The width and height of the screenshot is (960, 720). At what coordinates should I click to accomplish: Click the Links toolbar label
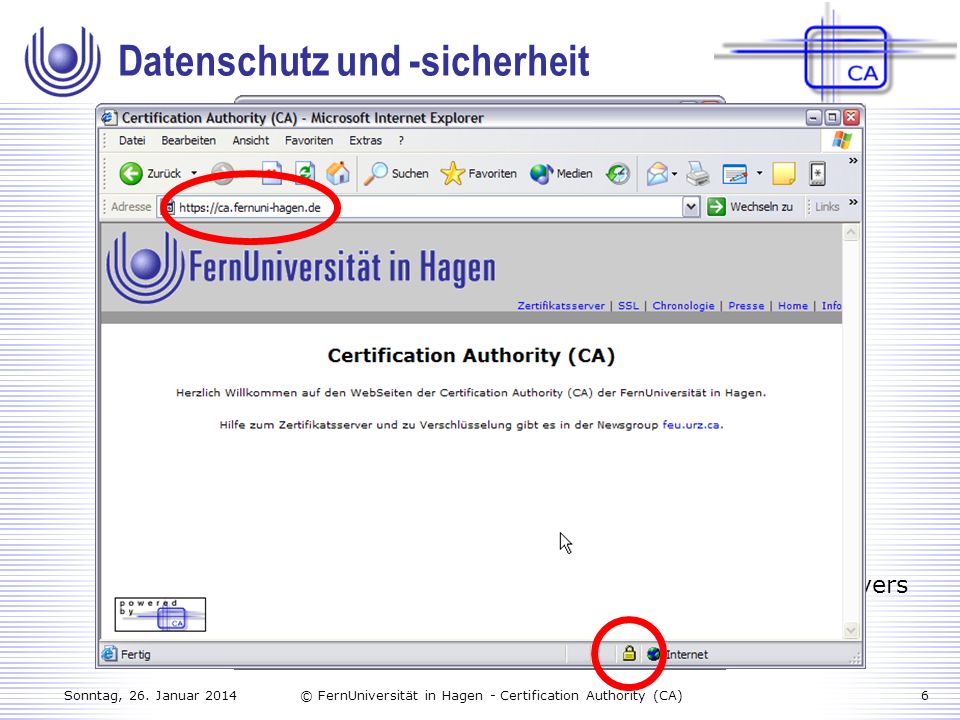827,207
